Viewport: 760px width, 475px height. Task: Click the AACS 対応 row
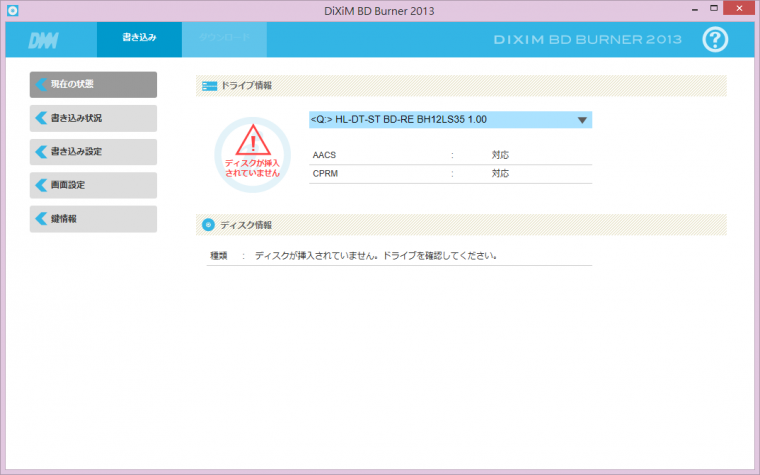450,155
